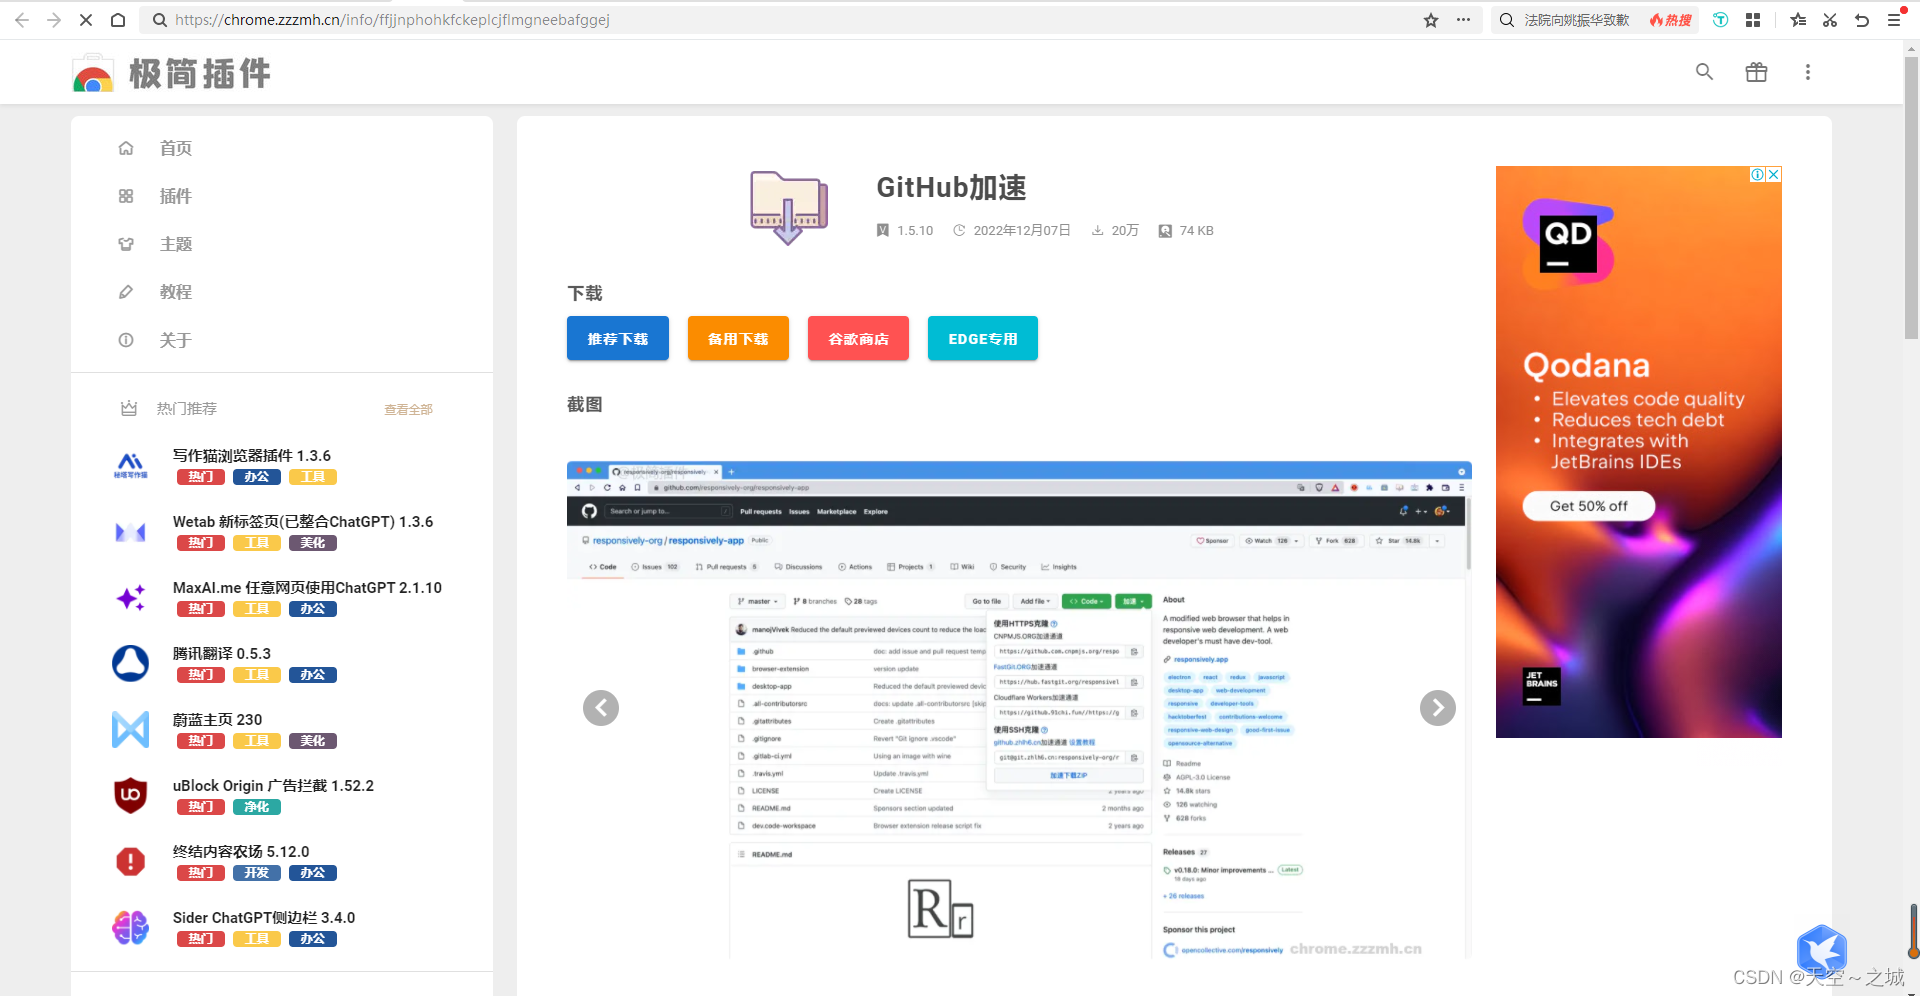The height and width of the screenshot is (996, 1920).
Task: Show next screenshot with right arrow
Action: (x=1438, y=708)
